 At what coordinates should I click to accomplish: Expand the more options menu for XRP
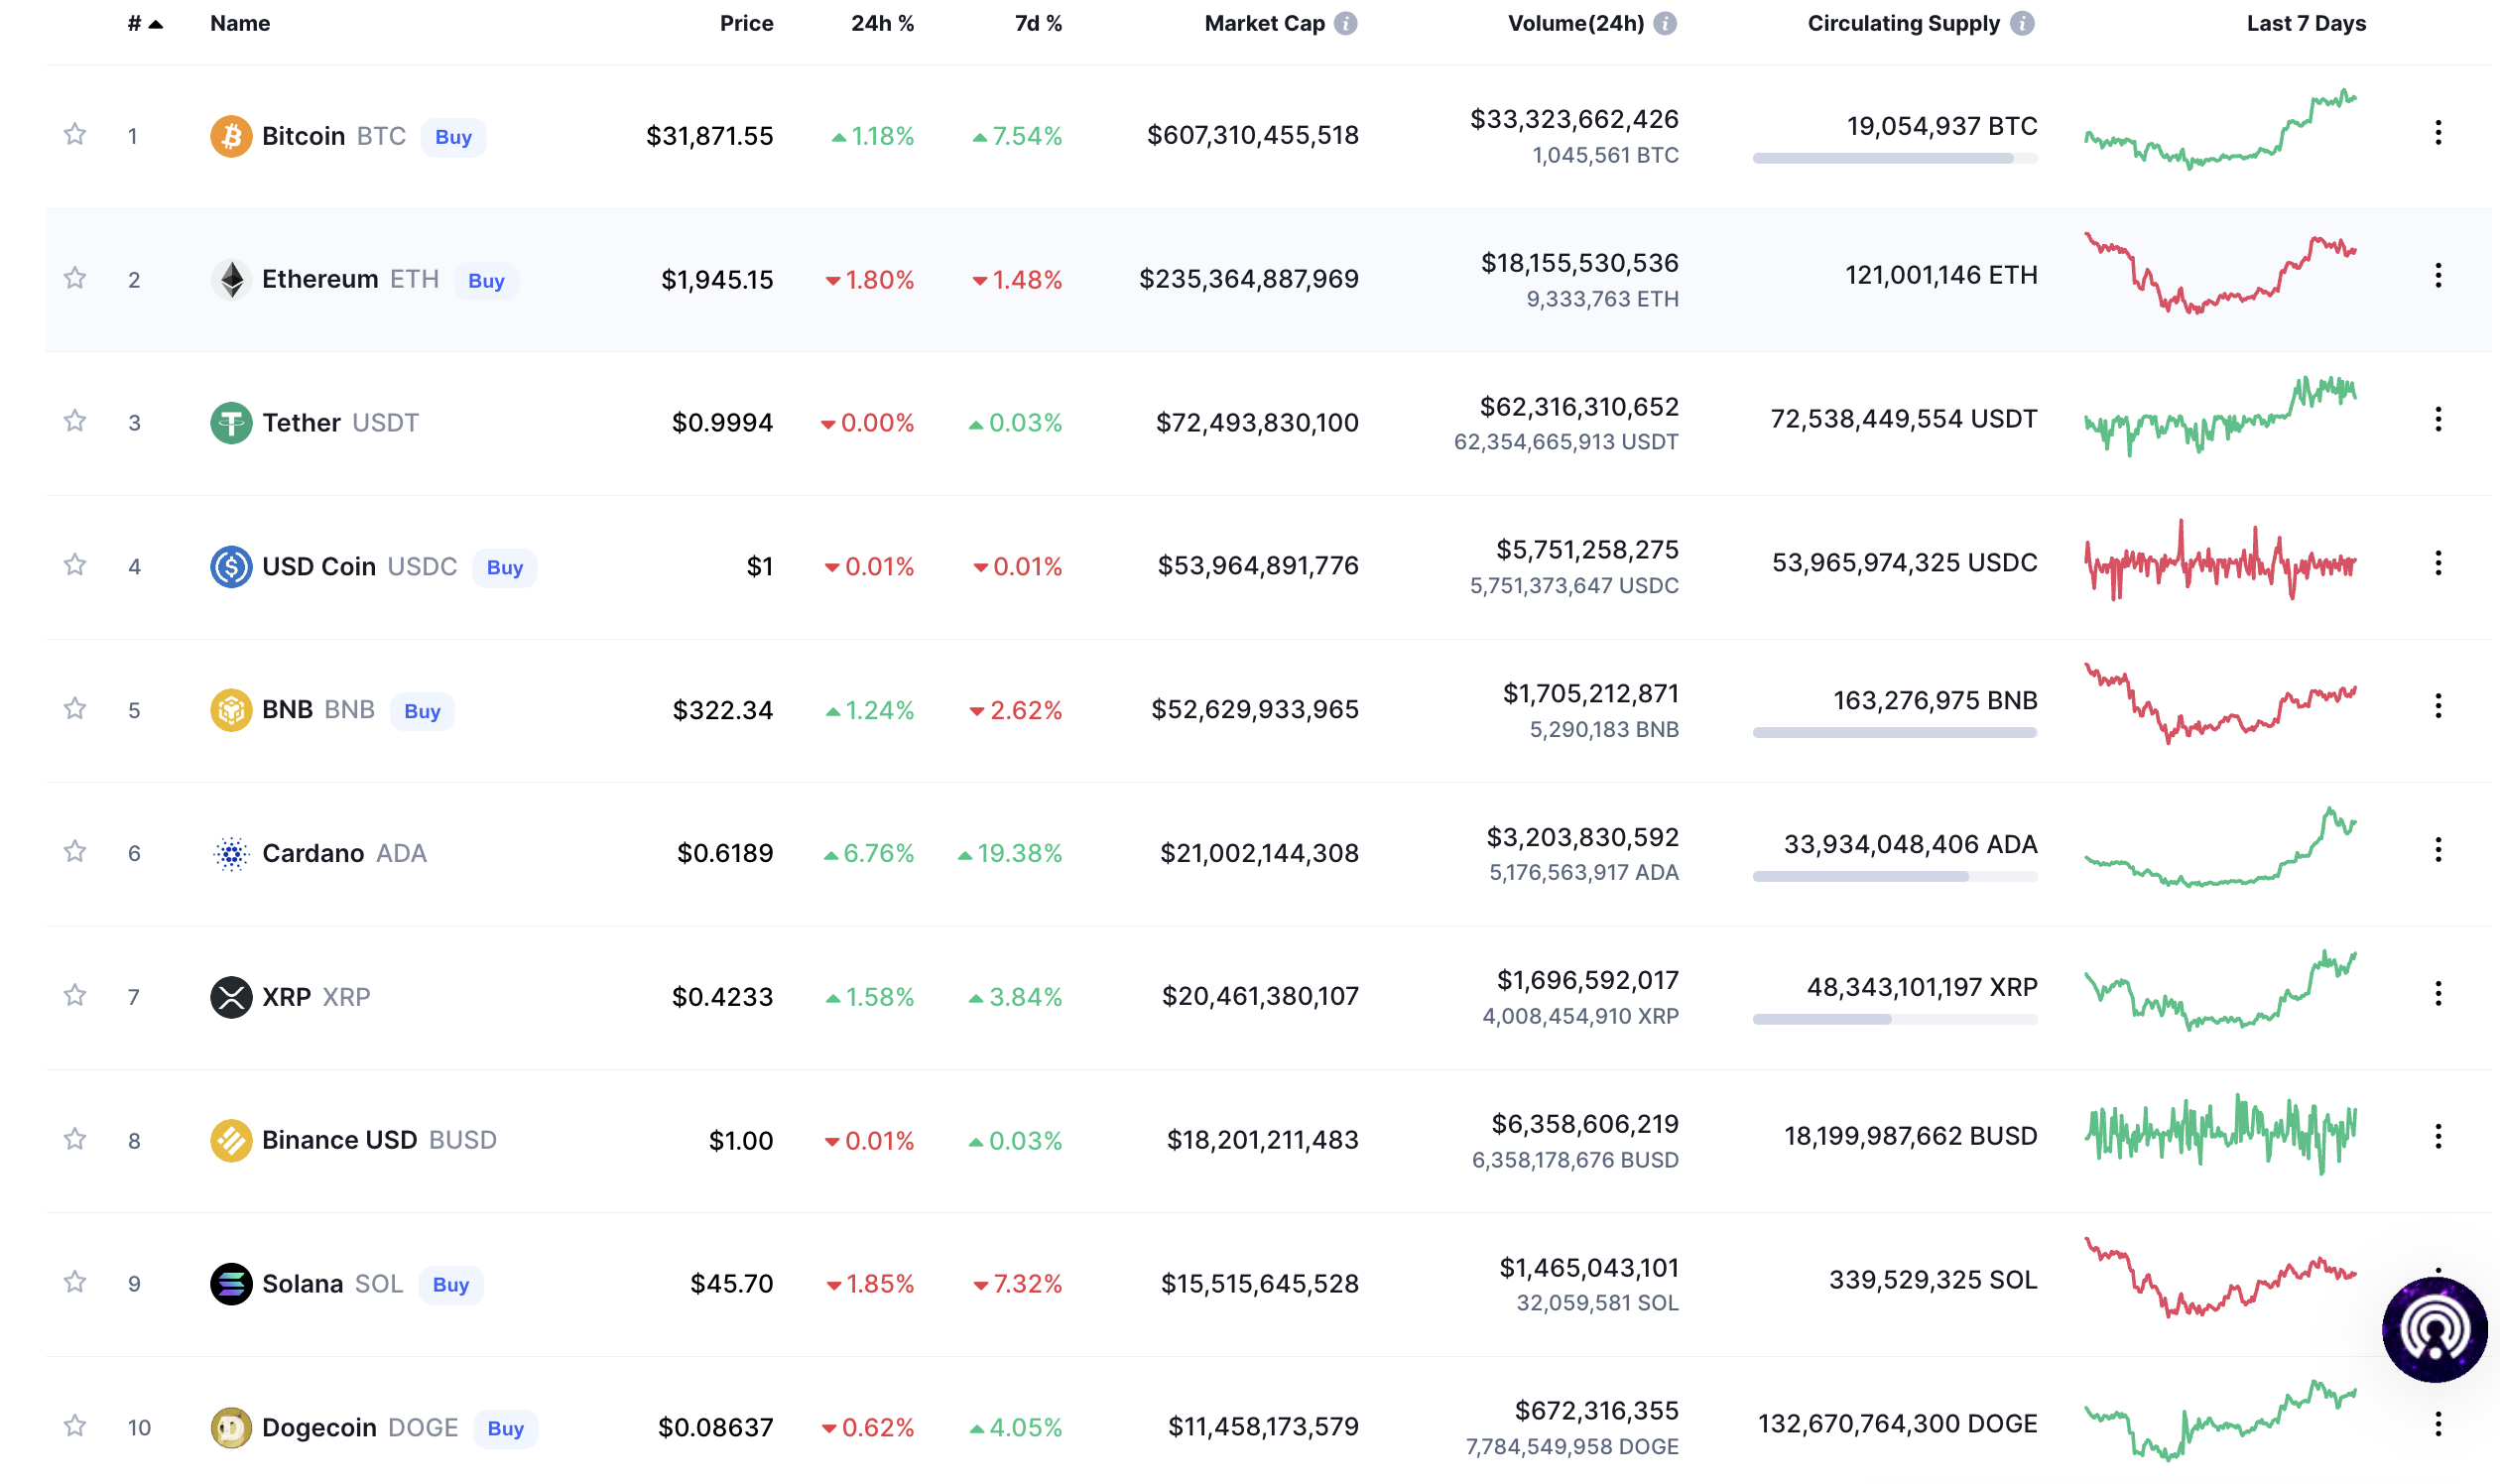2438,993
